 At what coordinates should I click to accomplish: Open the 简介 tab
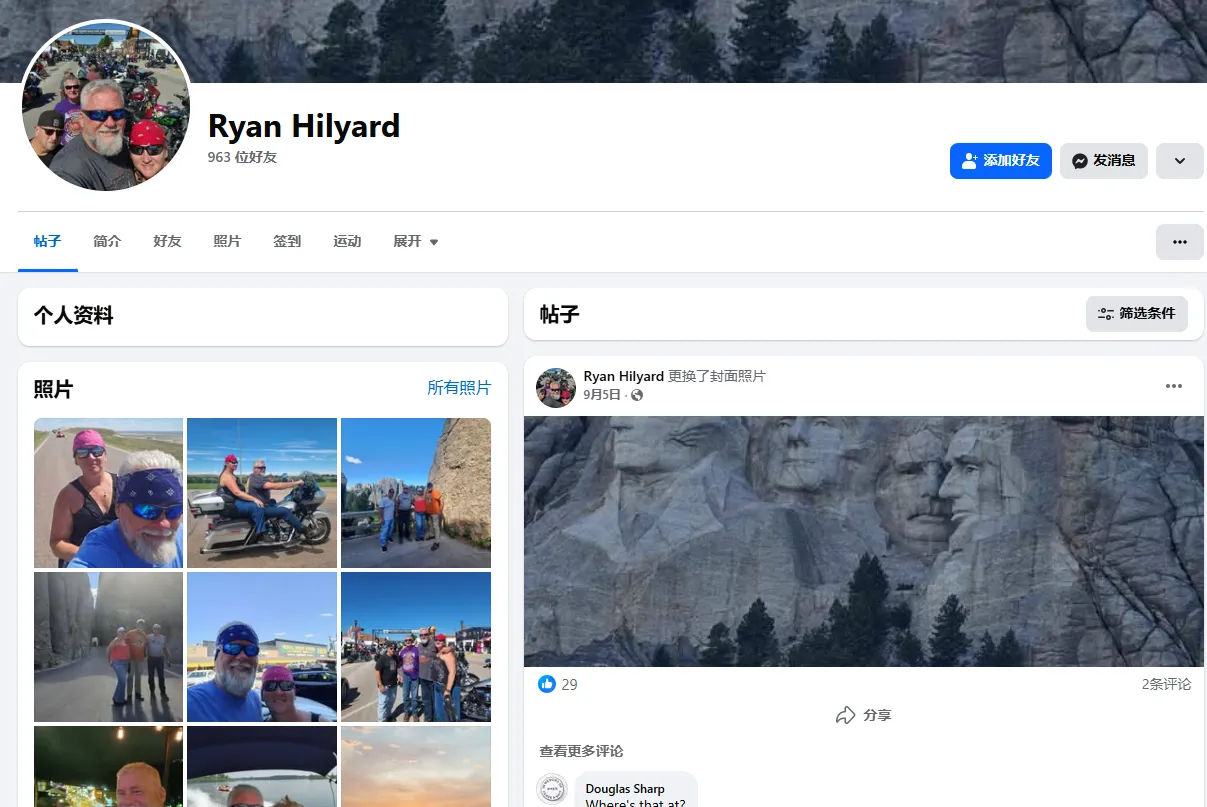click(107, 241)
